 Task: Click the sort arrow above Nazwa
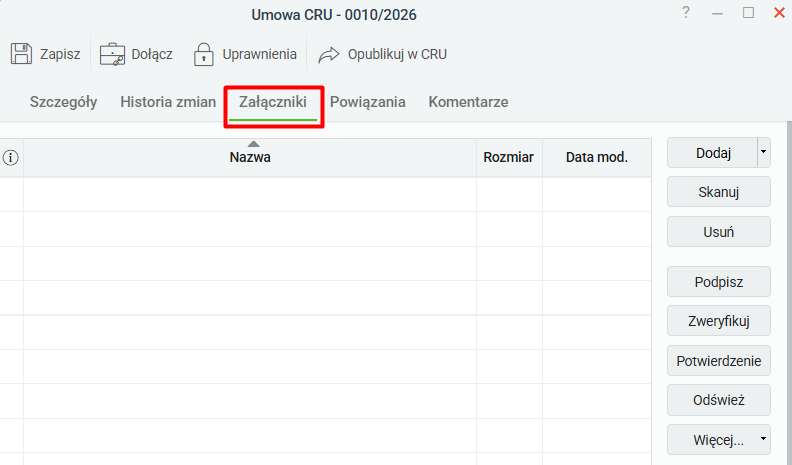point(254,144)
